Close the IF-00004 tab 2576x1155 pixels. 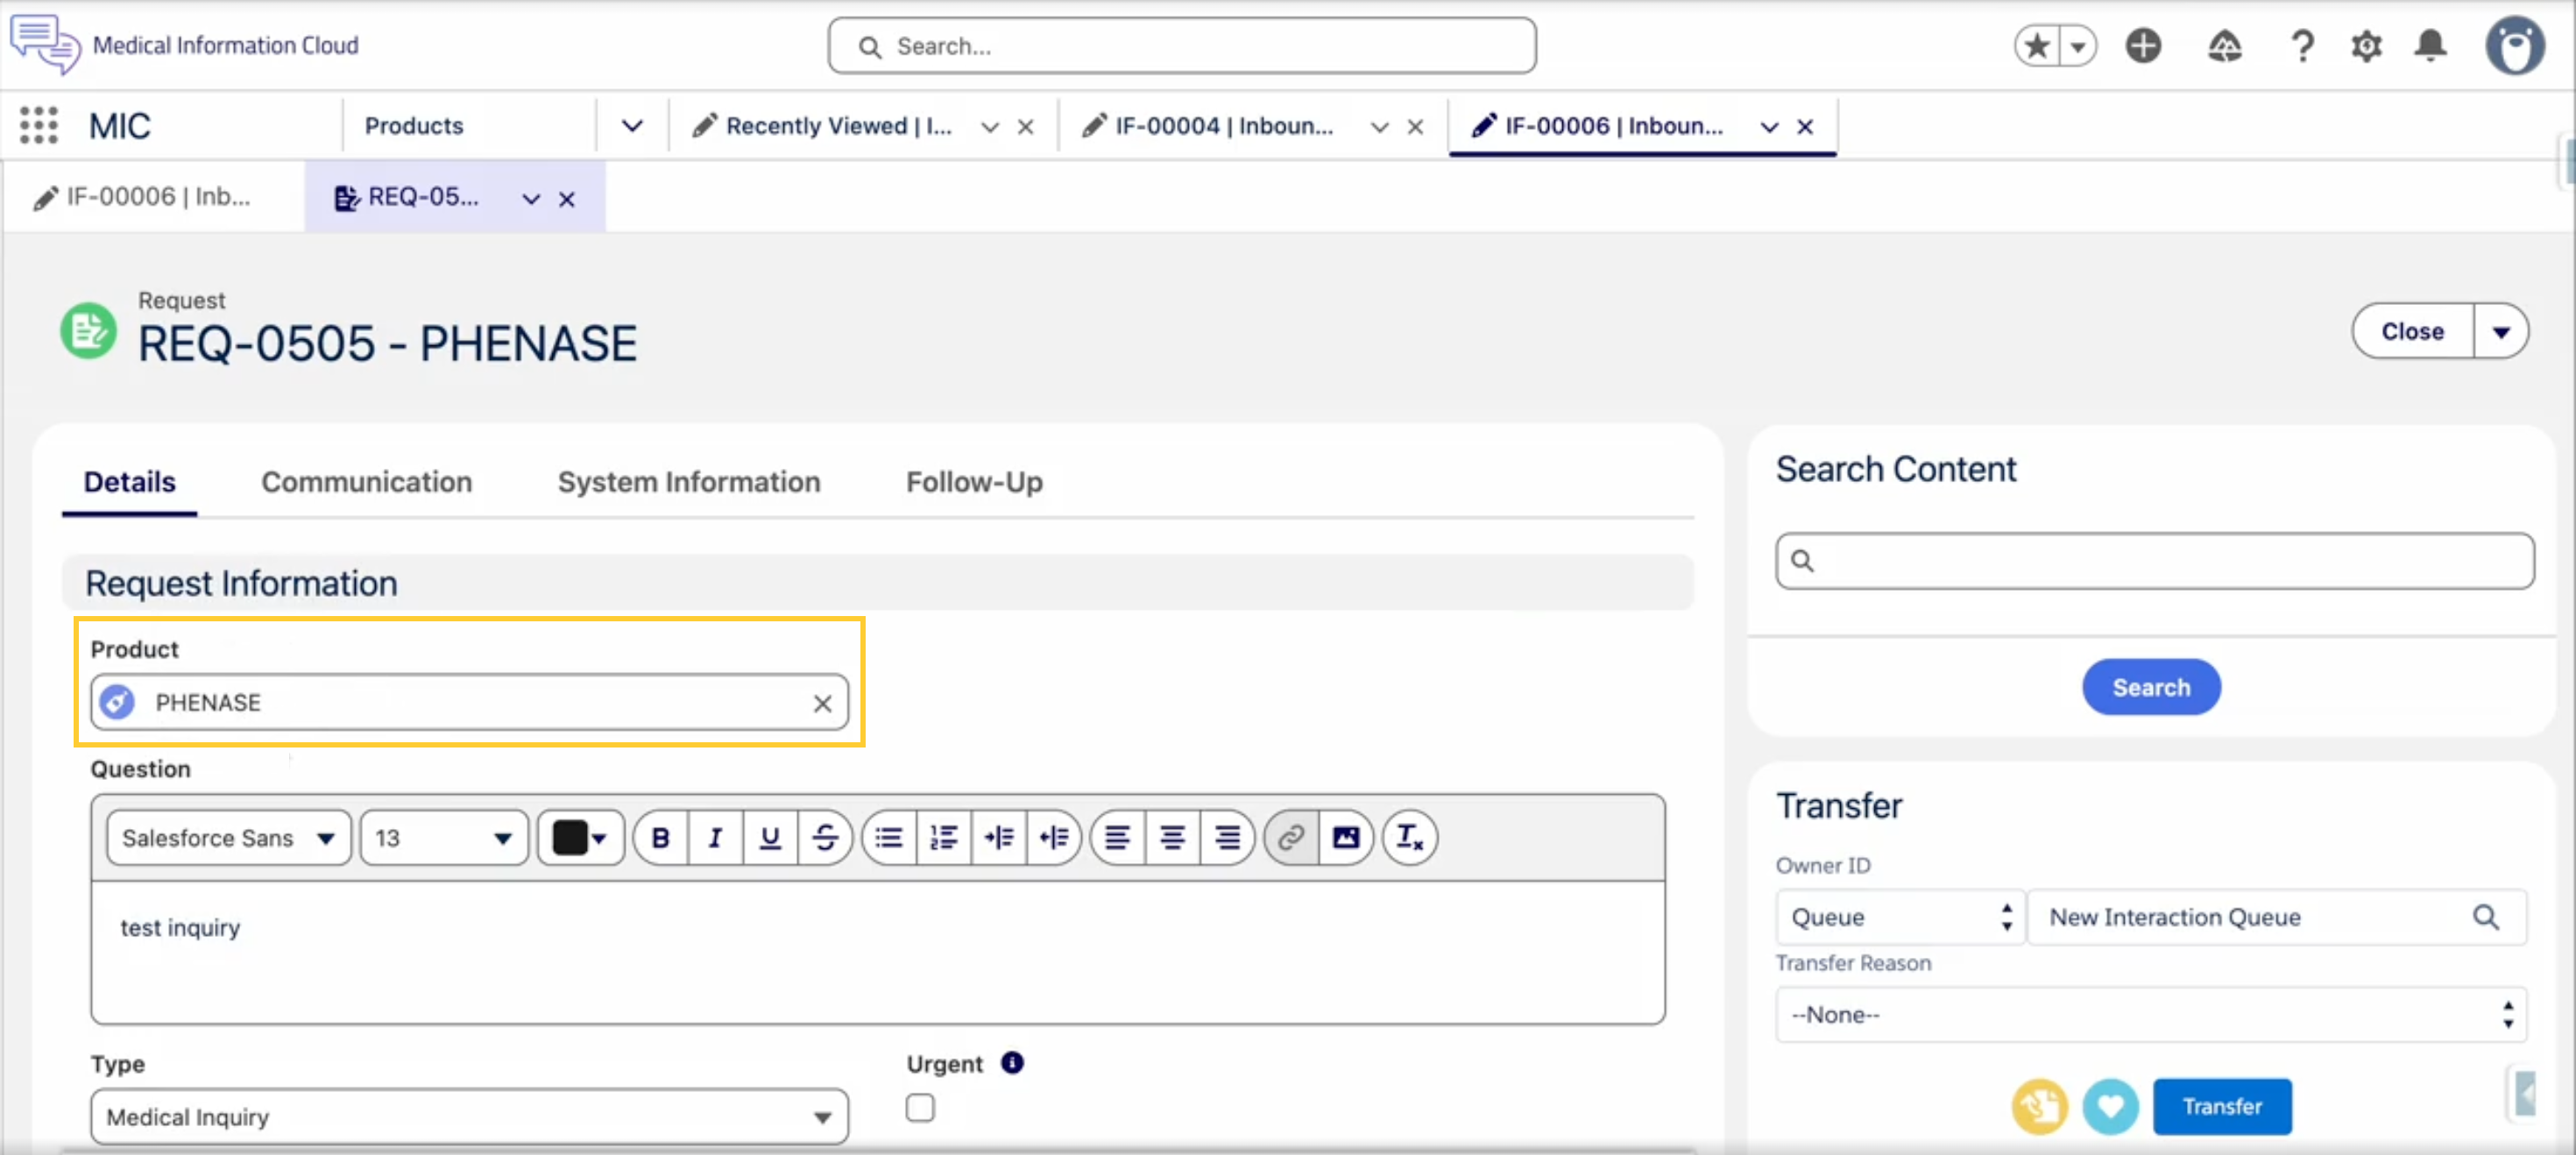pyautogui.click(x=1415, y=127)
